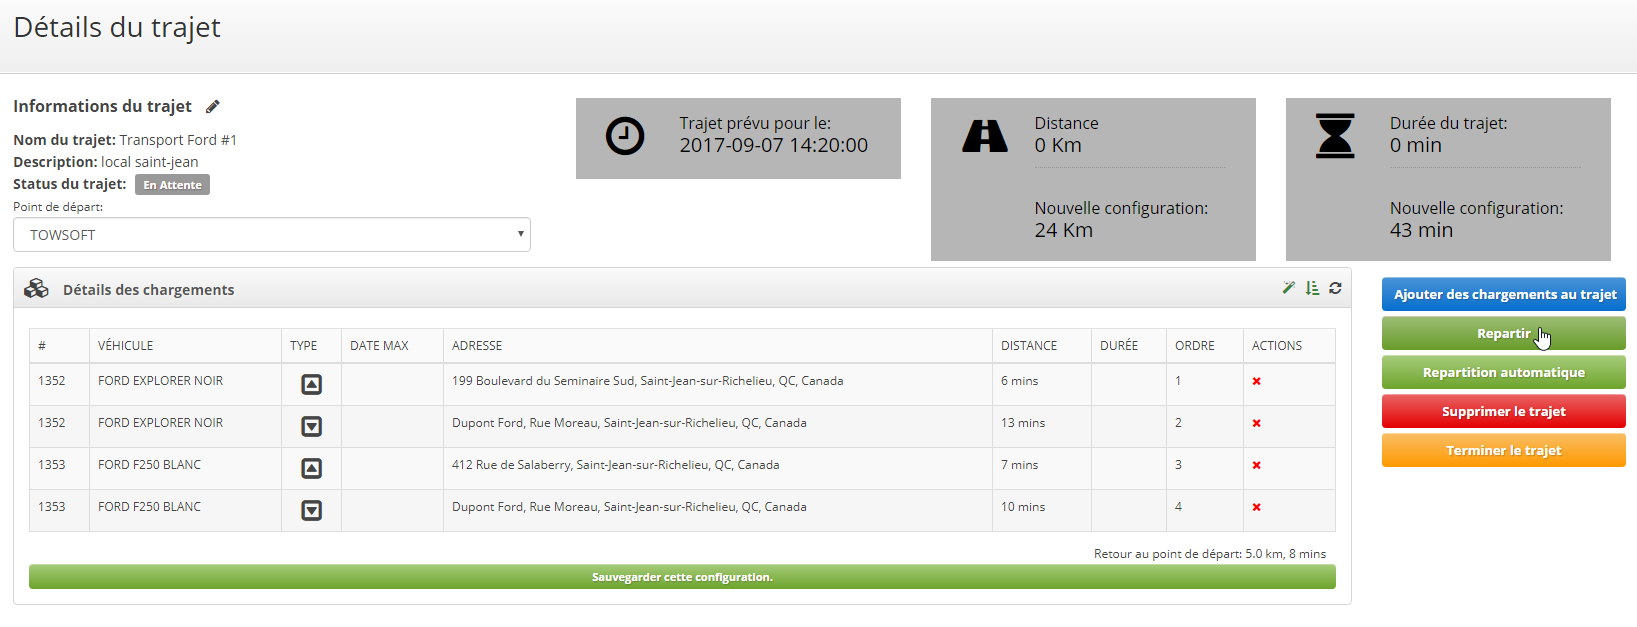Click the pickup type icon for order 1
Screen dimensions: 1637x627
[x=312, y=384]
